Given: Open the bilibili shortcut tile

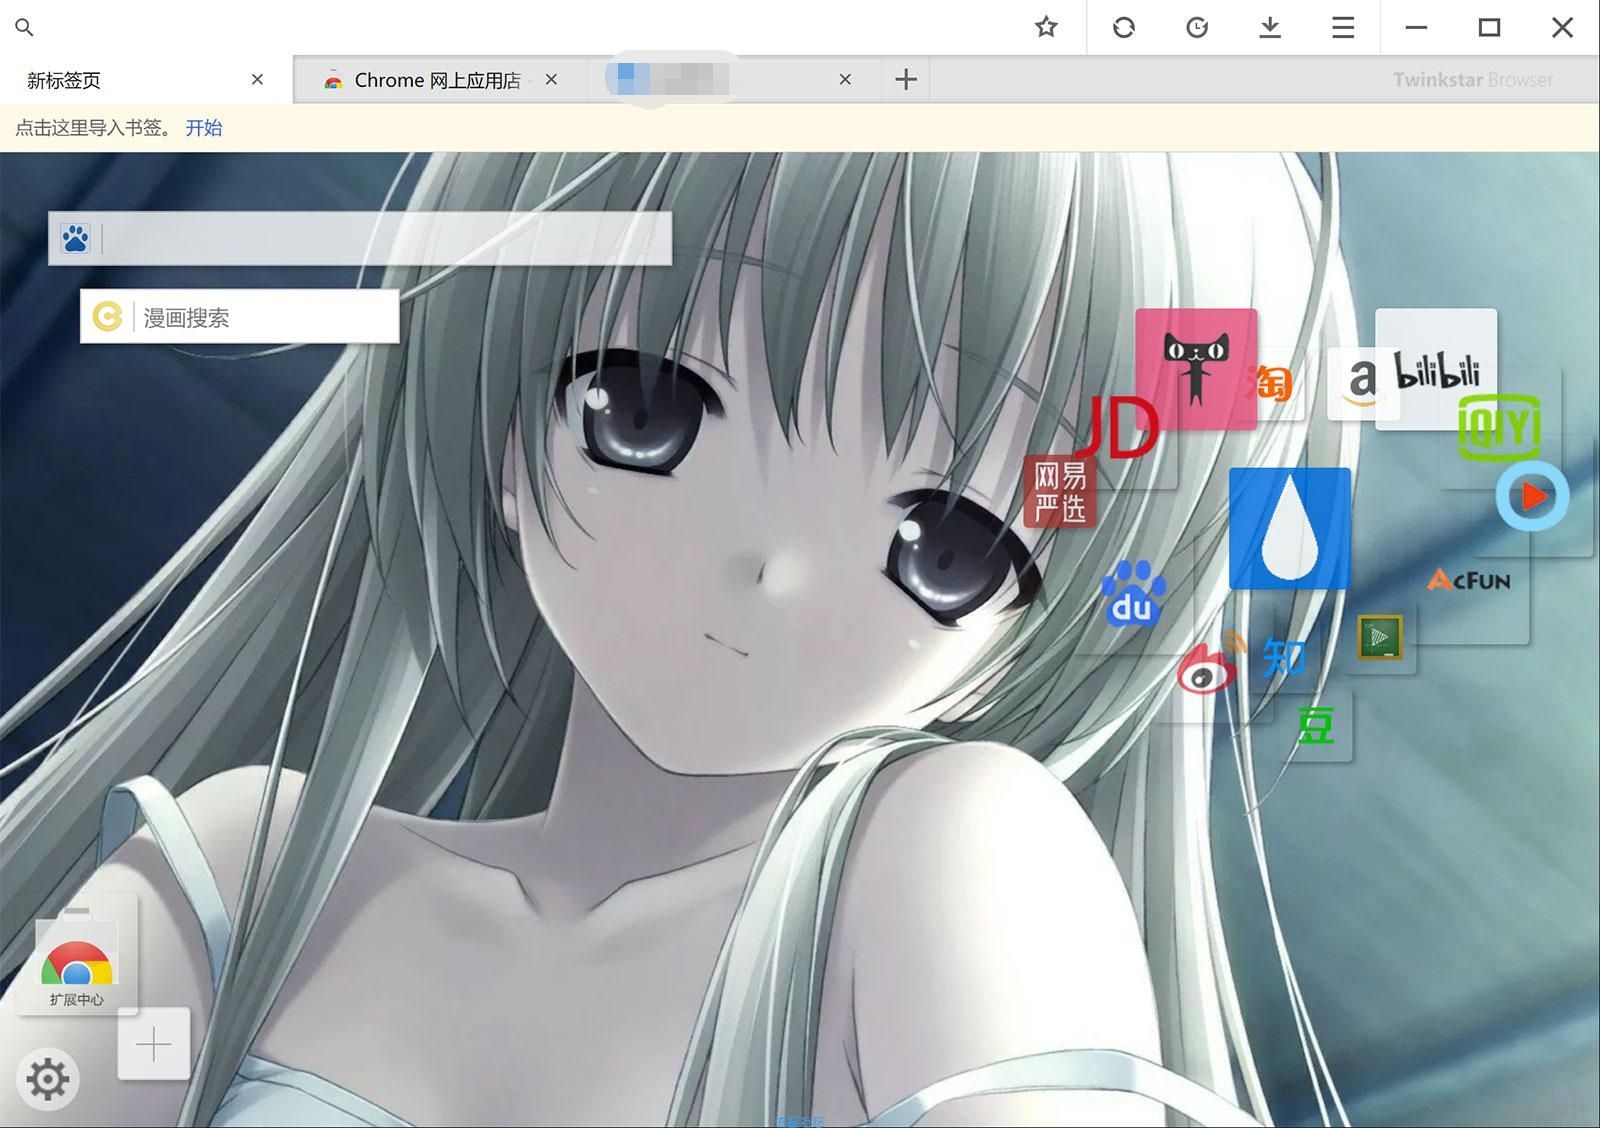Looking at the screenshot, I should [1436, 369].
